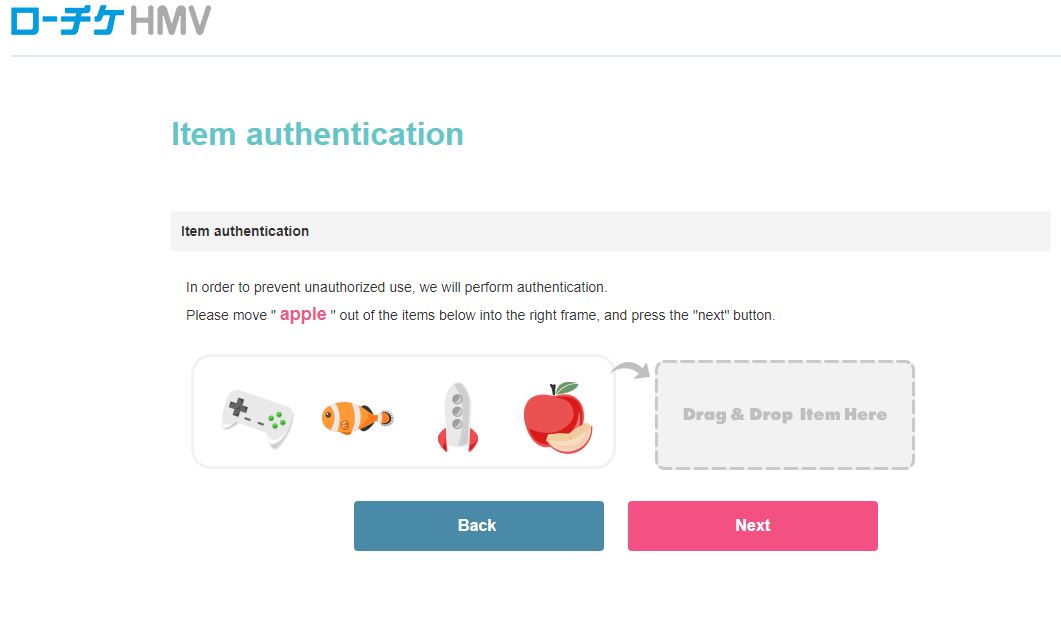Click the red fins of the rocket
Screen dimensions: 1061x632
(x=457, y=440)
